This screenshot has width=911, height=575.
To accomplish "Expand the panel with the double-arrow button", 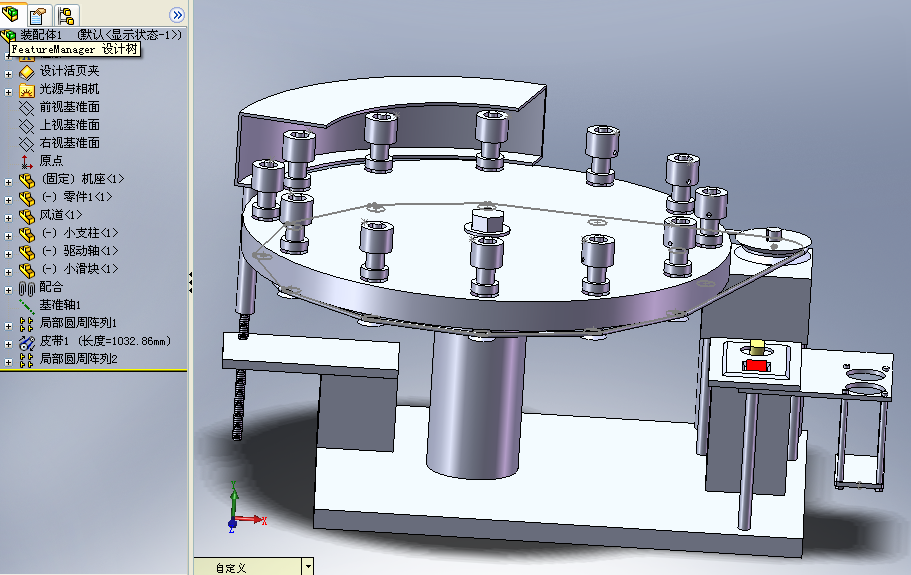I will coord(177,15).
